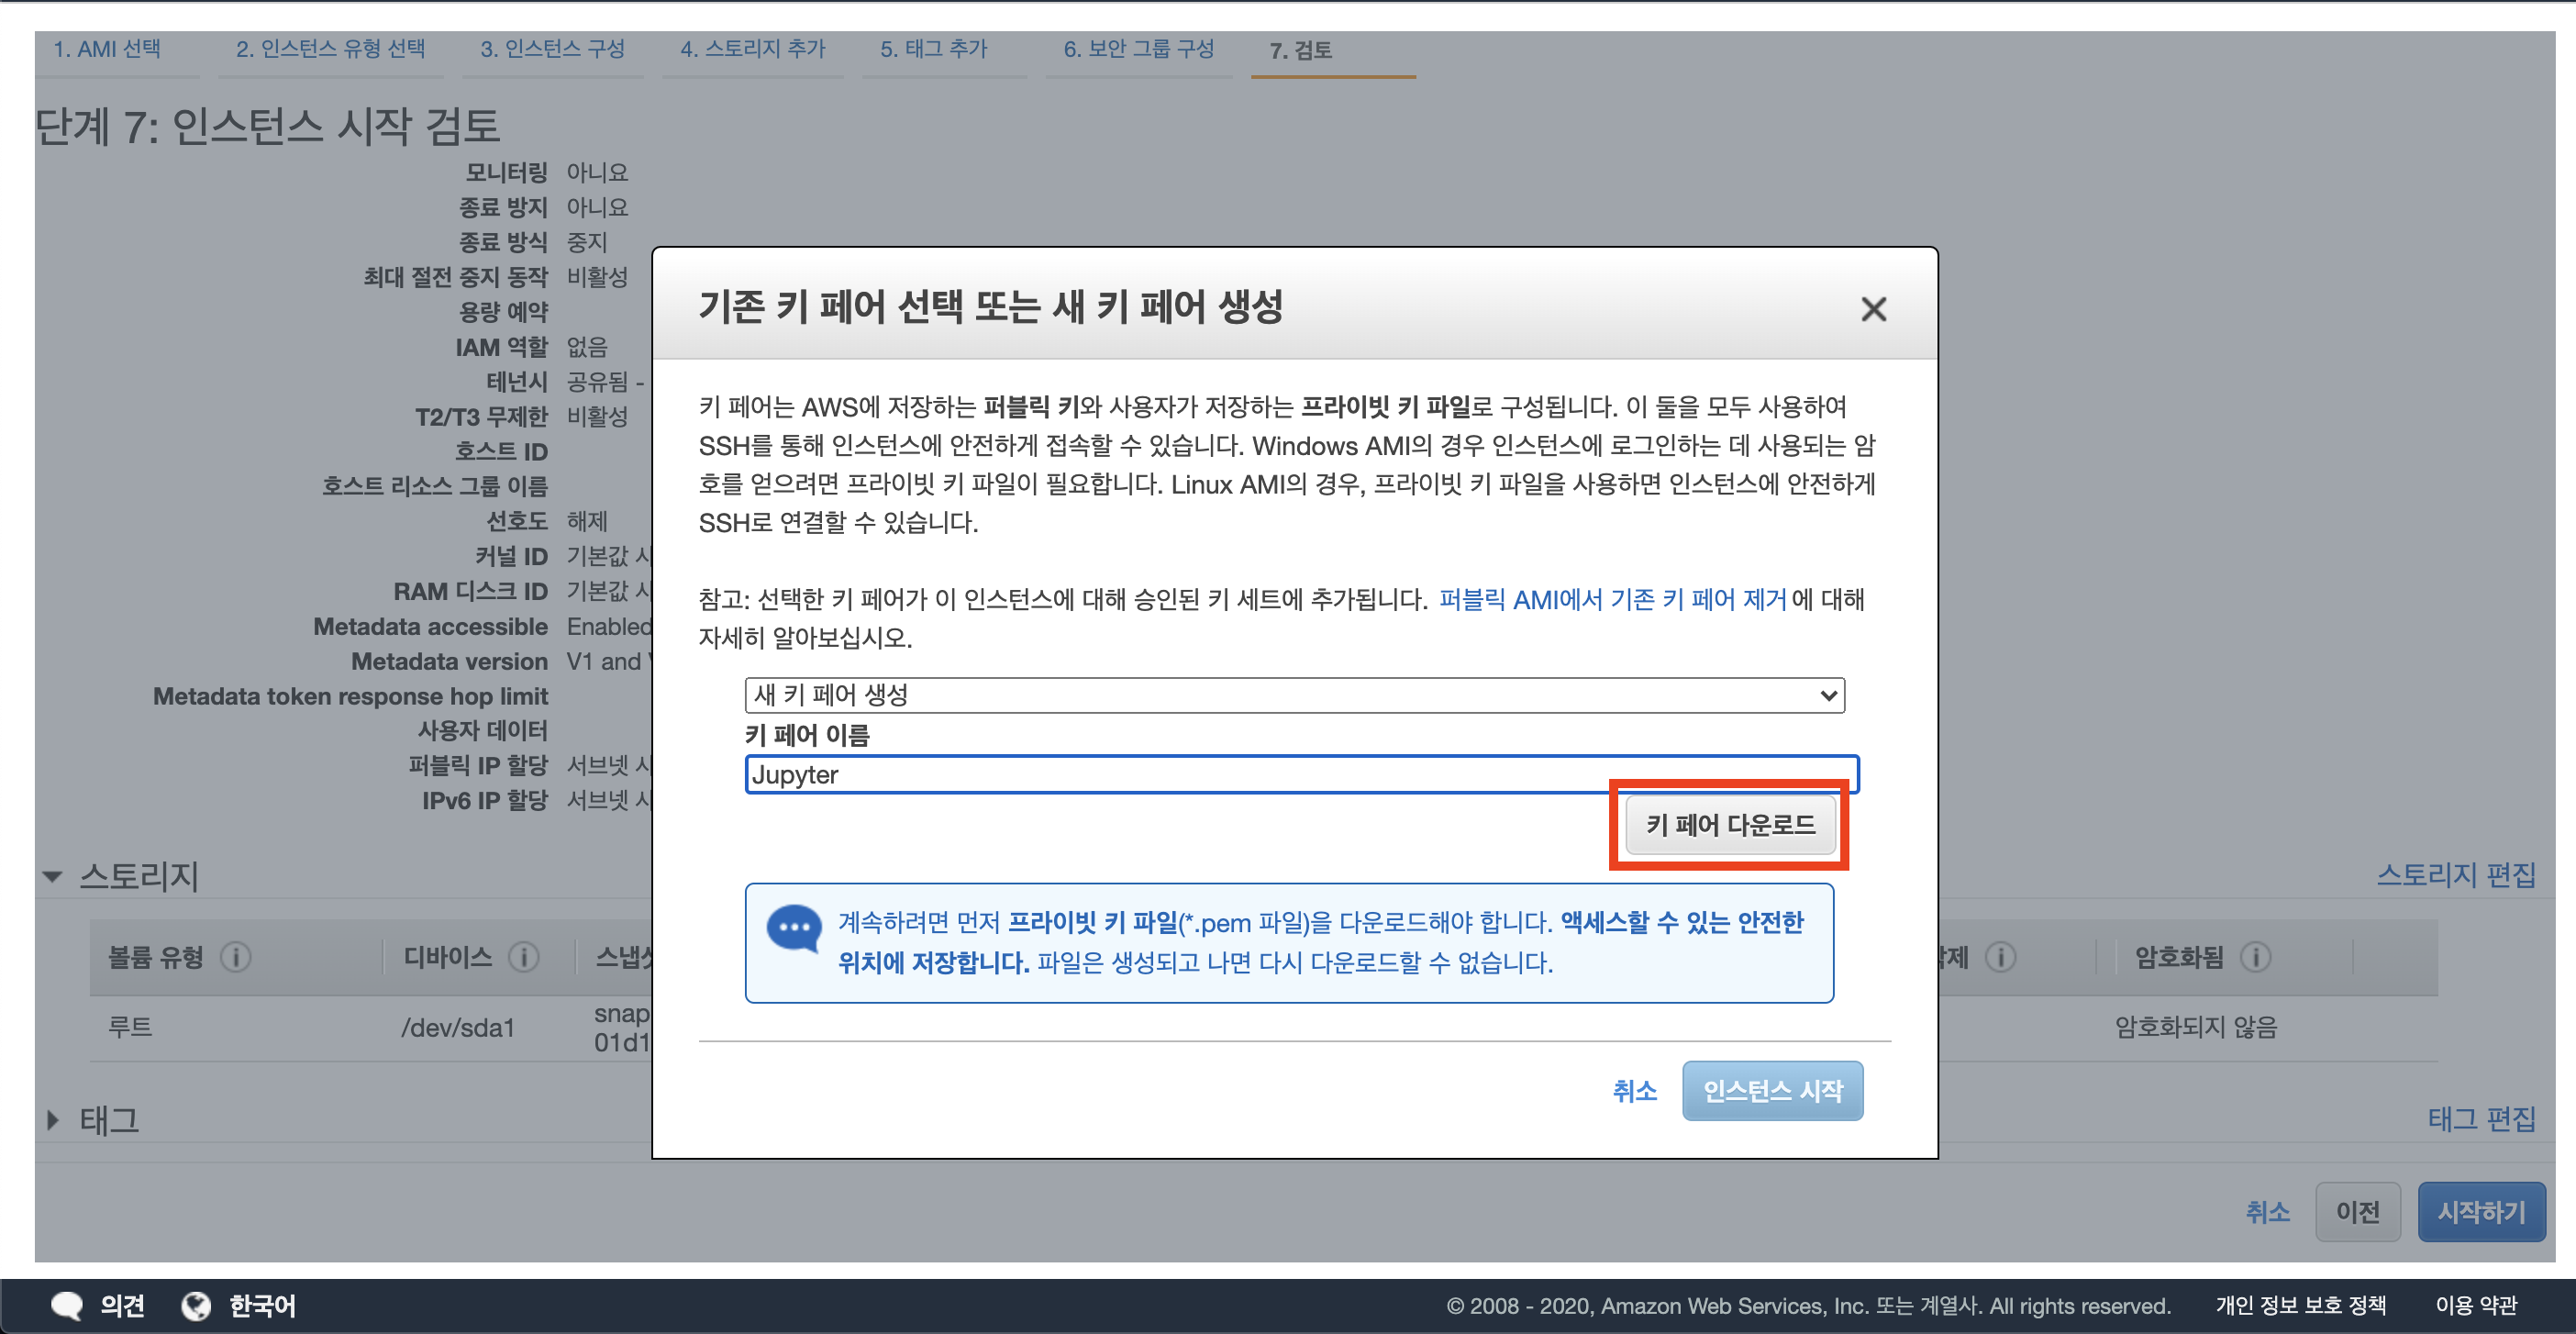Image resolution: width=2576 pixels, height=1334 pixels.
Task: Open the 스토리지 편집 link
Action: tap(2455, 875)
